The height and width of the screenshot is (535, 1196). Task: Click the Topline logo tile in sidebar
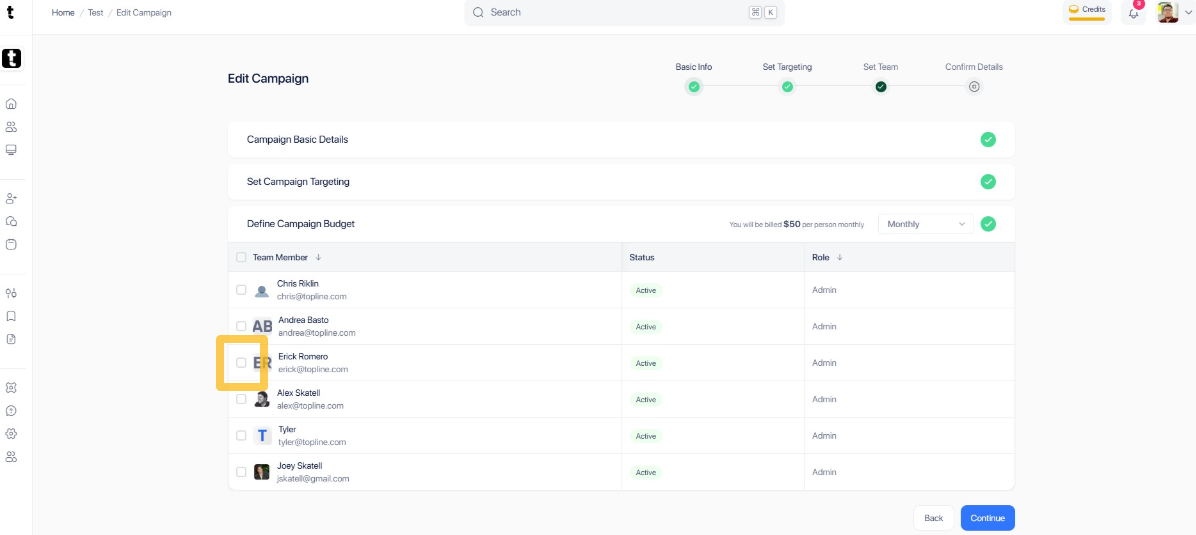pos(11,58)
